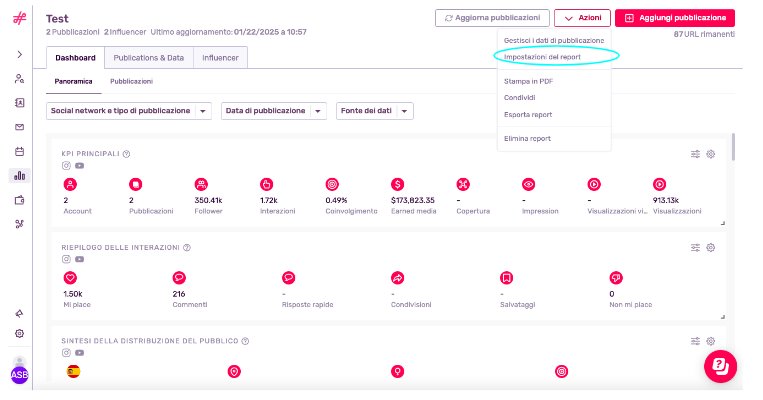The width and height of the screenshot is (763, 400).
Task: Expand the sidebar with the chevron arrow
Action: pyautogui.click(x=19, y=55)
